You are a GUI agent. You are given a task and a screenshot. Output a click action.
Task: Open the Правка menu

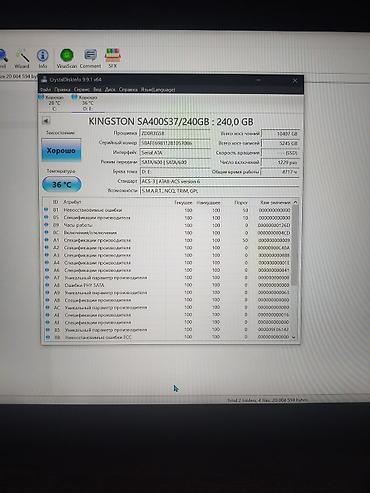click(x=62, y=90)
